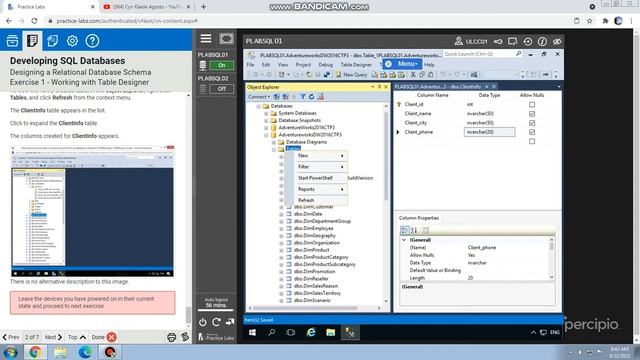Toggle full-screen device view icon

coord(226,39)
